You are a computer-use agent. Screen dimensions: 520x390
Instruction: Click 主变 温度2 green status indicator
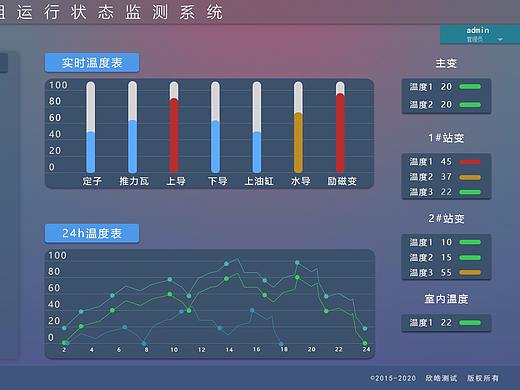(470, 105)
